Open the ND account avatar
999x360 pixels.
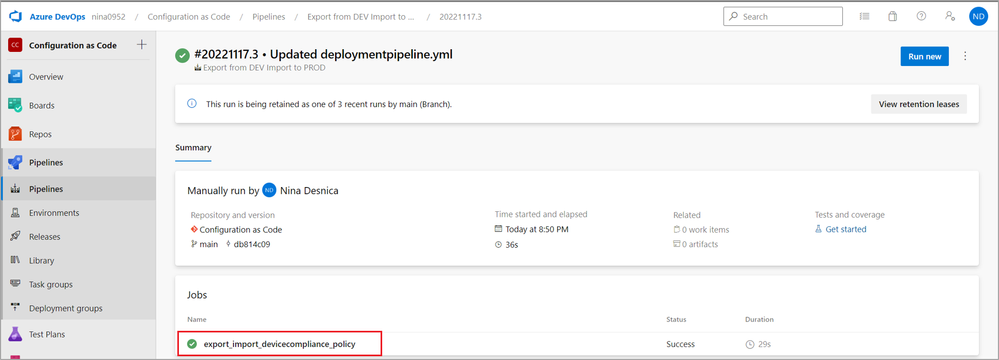click(x=978, y=17)
